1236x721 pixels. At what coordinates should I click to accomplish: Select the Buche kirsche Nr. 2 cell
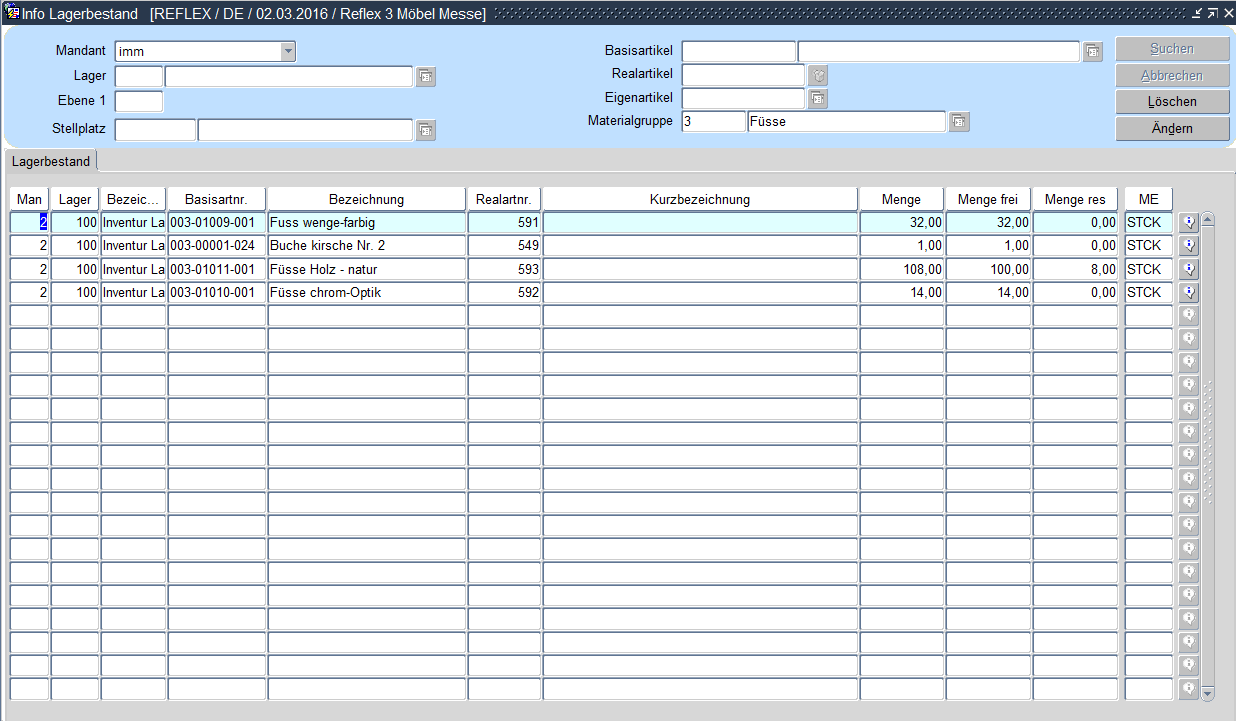pyautogui.click(x=366, y=246)
